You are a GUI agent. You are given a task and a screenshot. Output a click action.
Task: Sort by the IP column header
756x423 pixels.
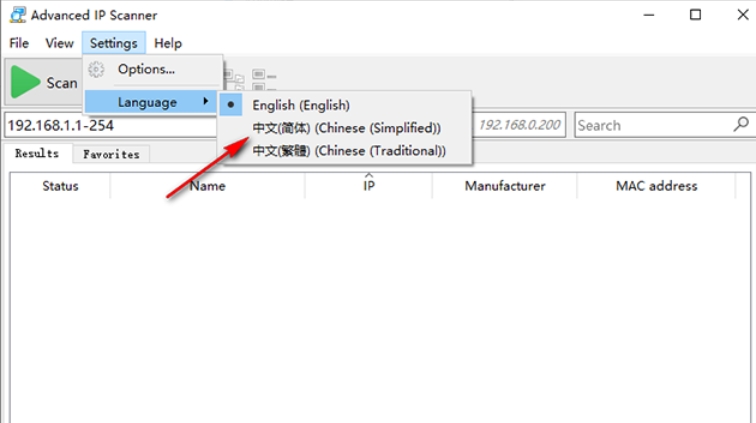369,186
